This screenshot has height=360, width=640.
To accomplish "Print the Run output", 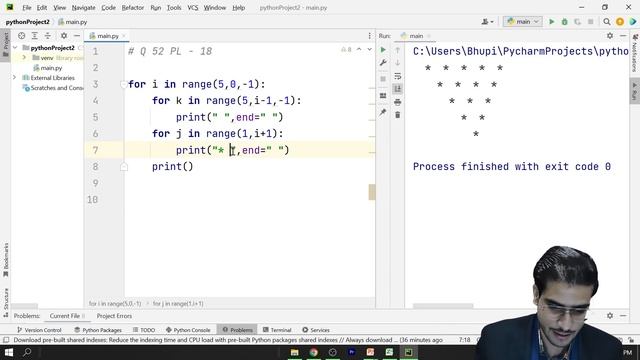I will pyautogui.click(x=398, y=102).
